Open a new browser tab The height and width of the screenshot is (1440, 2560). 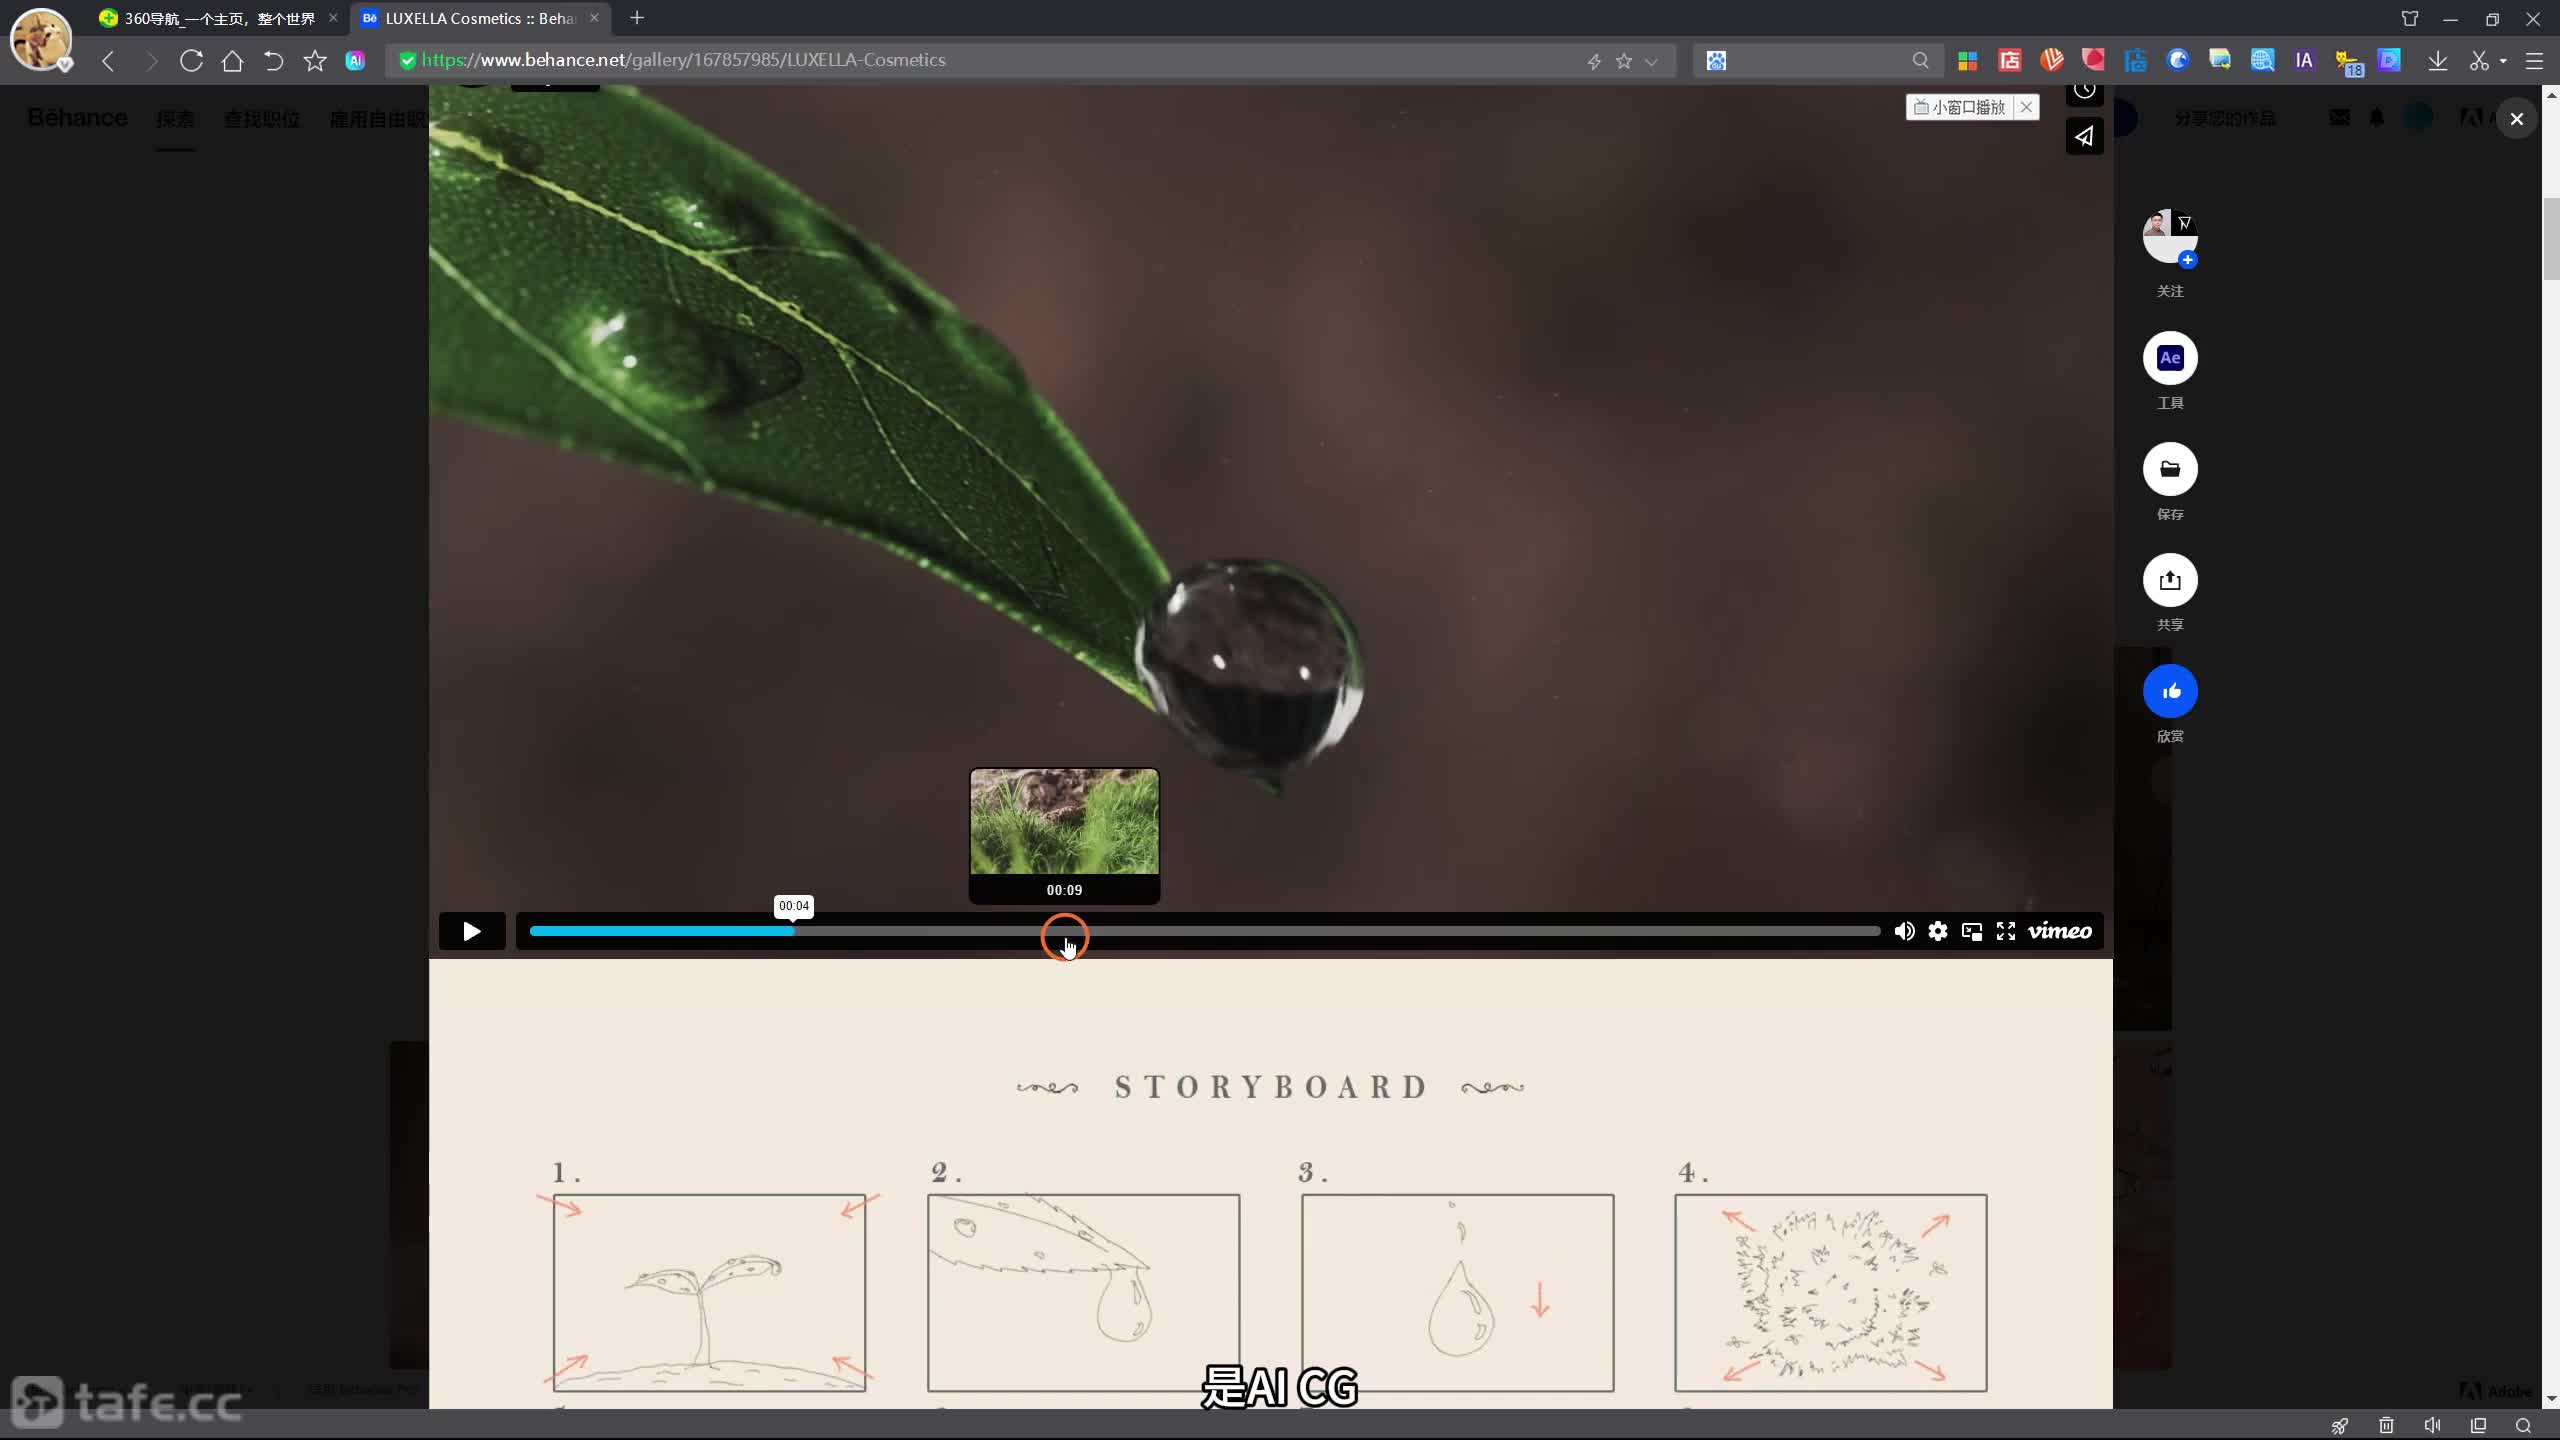[637, 18]
